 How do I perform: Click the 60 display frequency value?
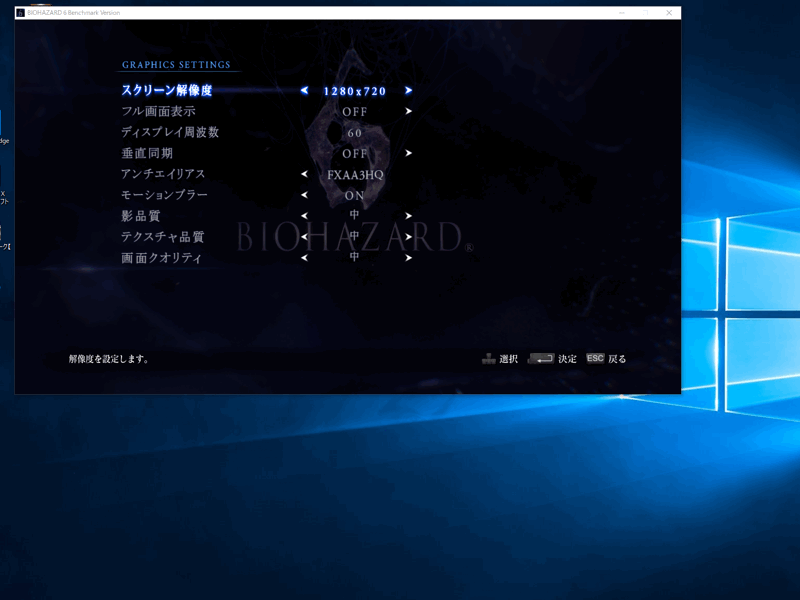coord(355,133)
